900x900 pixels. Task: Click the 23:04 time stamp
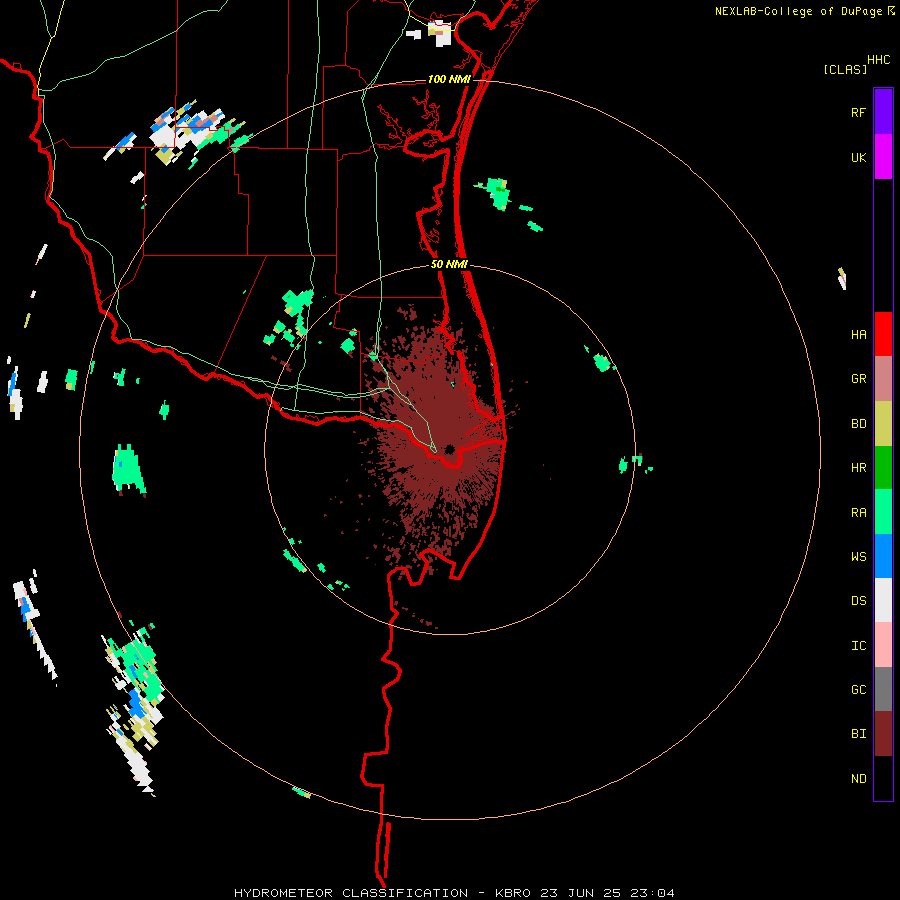pos(652,893)
